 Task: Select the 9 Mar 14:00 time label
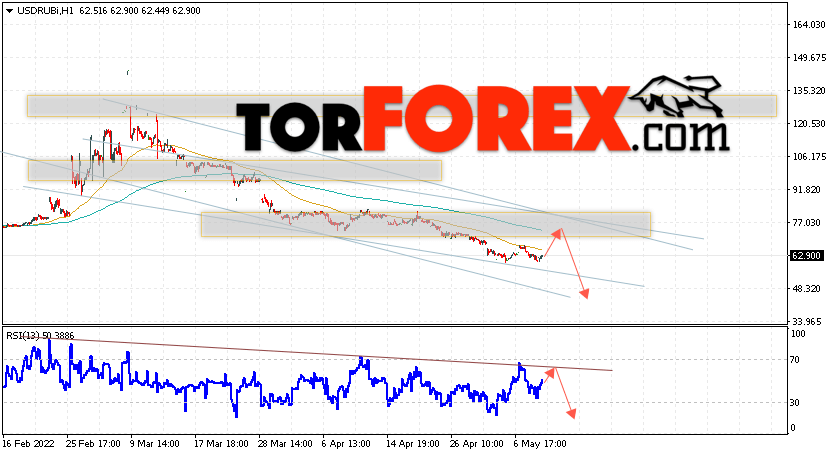tap(155, 444)
